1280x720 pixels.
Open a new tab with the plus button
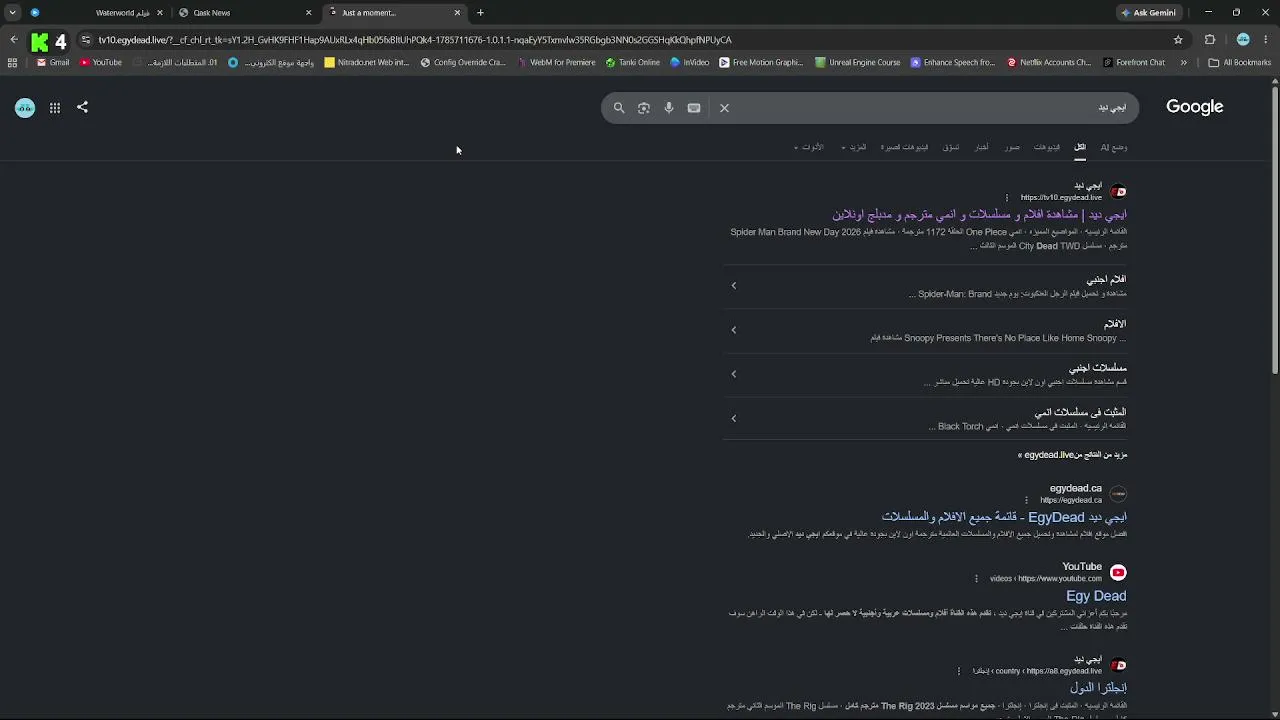click(480, 13)
